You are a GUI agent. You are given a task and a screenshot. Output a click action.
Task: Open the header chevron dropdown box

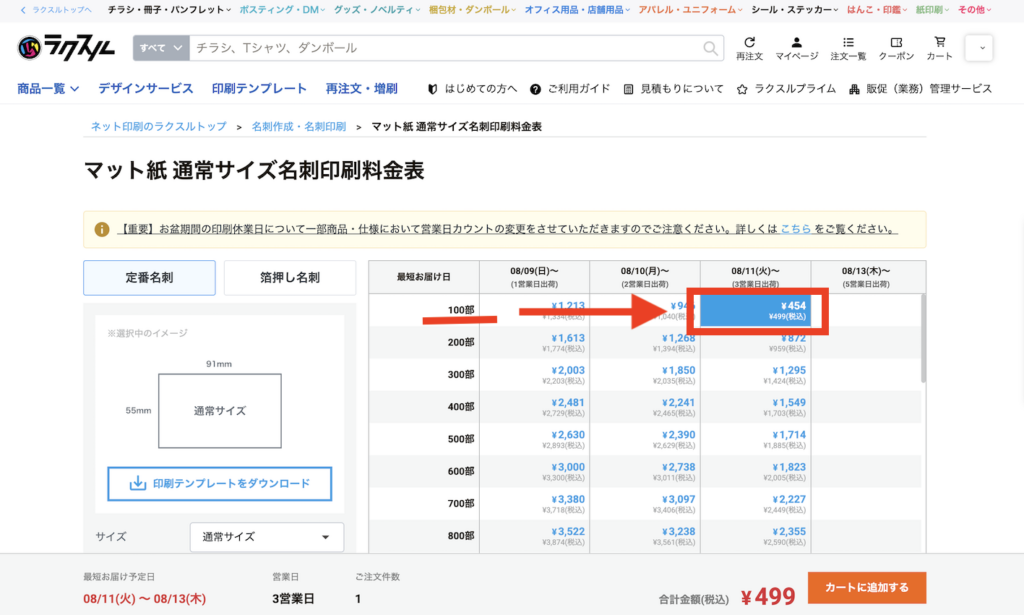[x=978, y=48]
